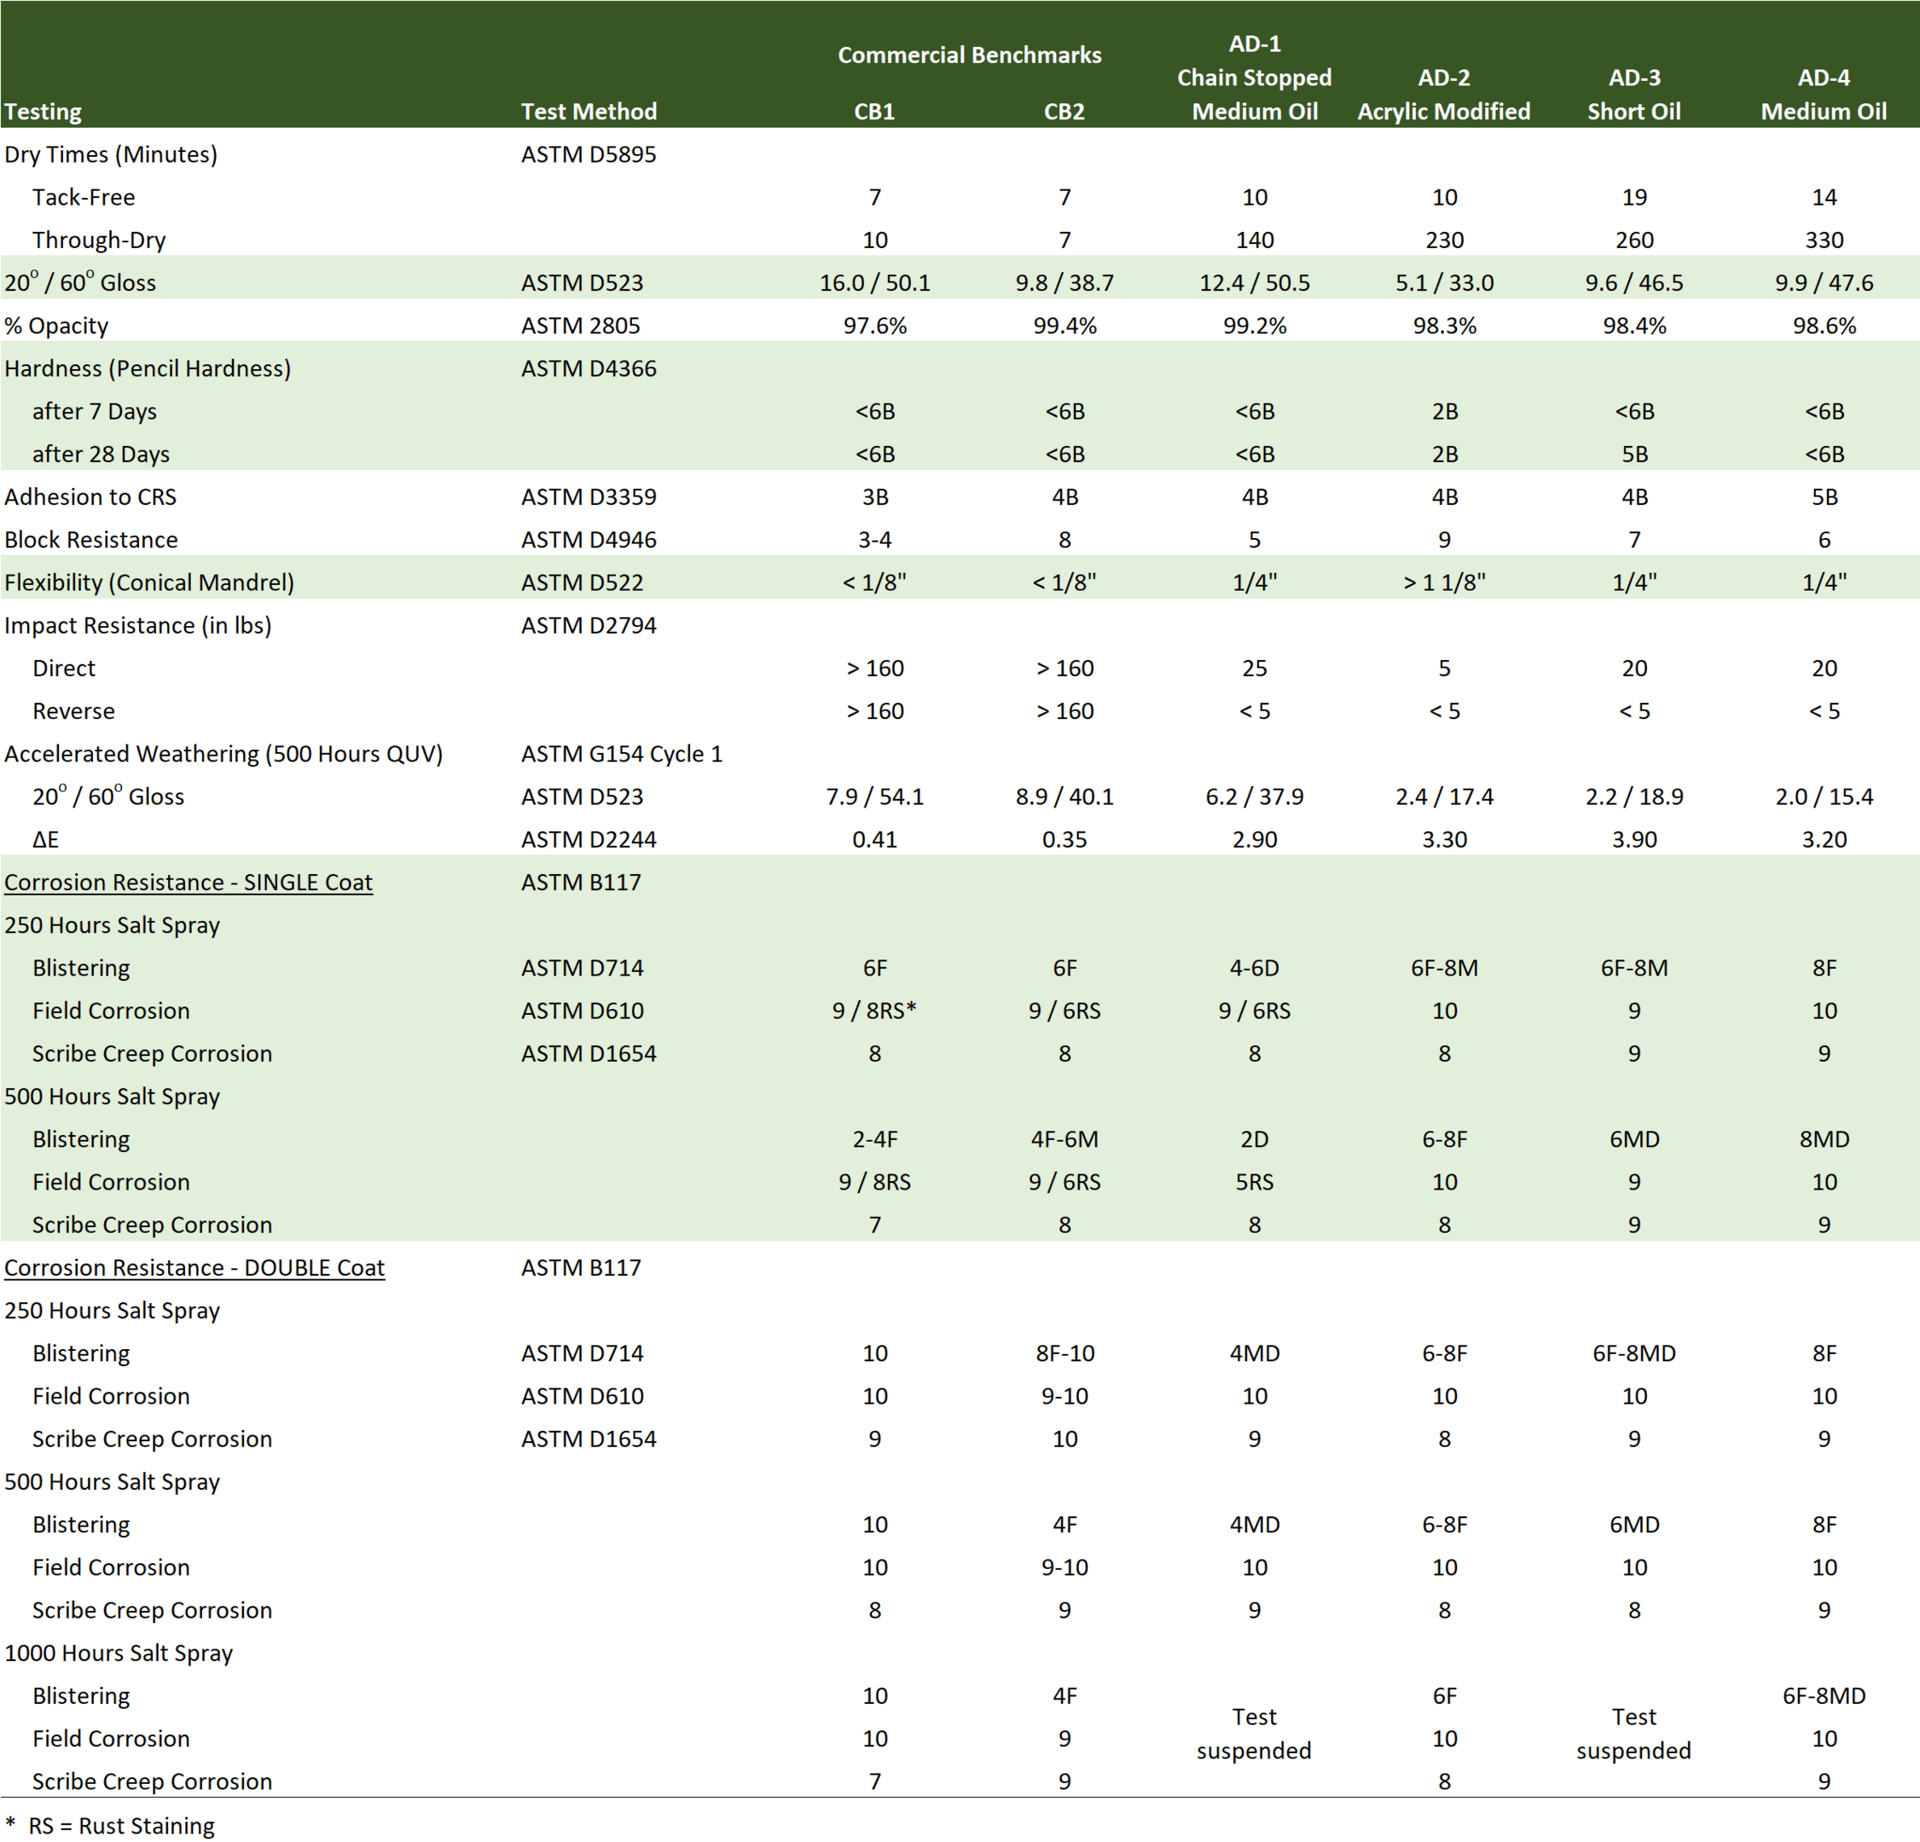Screen dimensions: 1920x1842
Task: Click the ASTM 2805 test method
Action: (581, 326)
